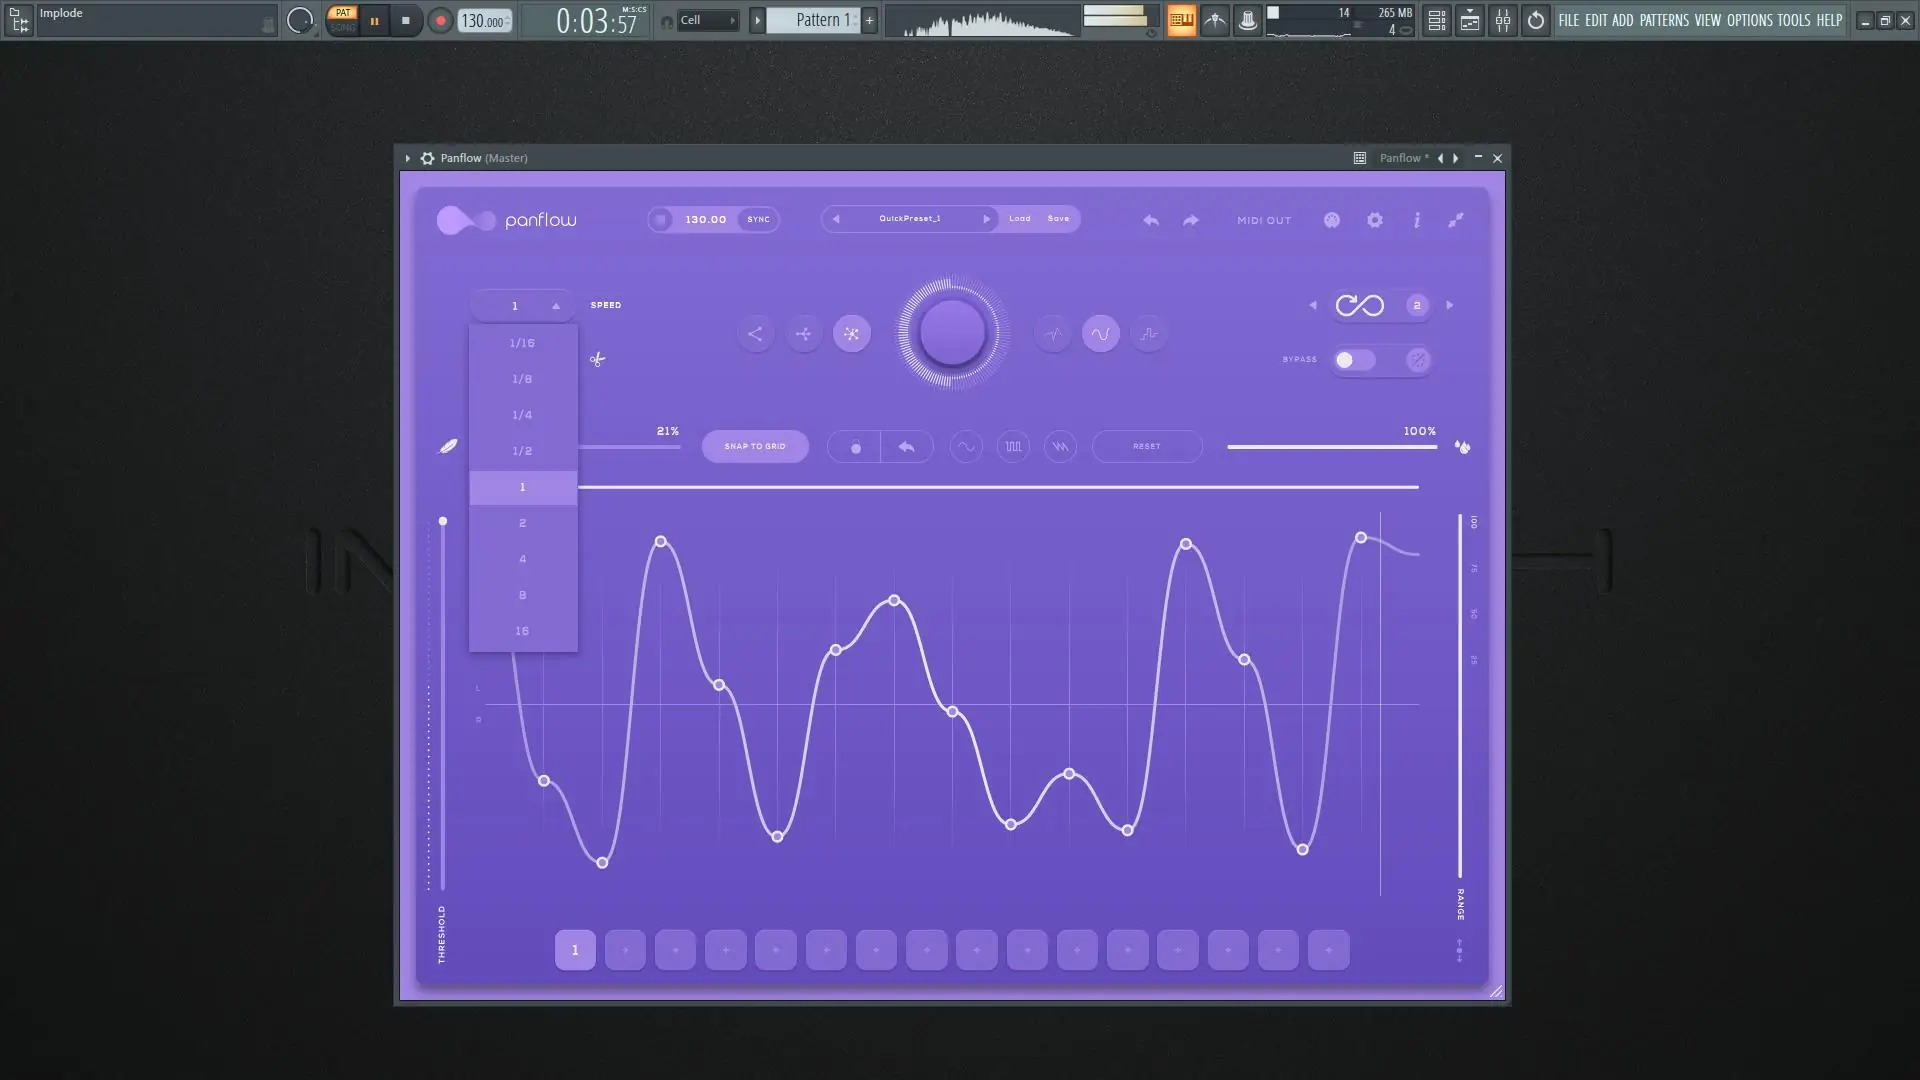Toggle Snap To Grid
This screenshot has height=1080, width=1920.
coord(755,446)
